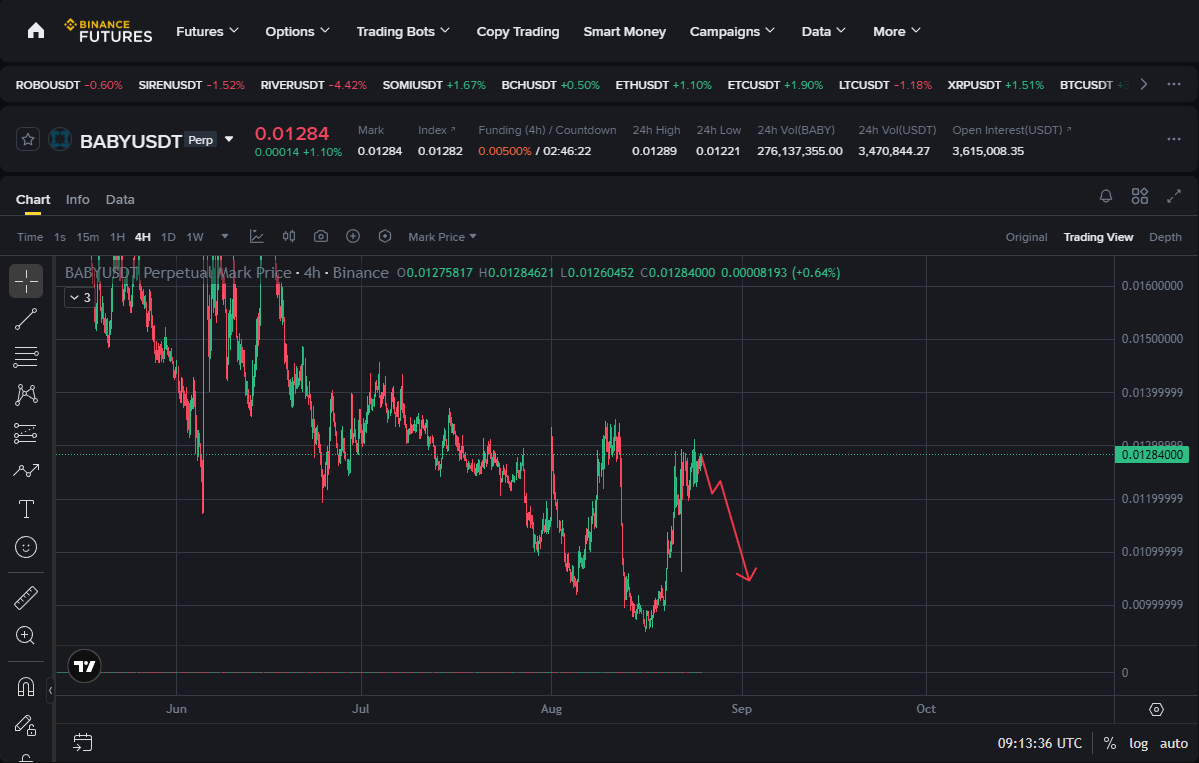Open the Options dropdown menu
The height and width of the screenshot is (763, 1199).
(x=297, y=31)
